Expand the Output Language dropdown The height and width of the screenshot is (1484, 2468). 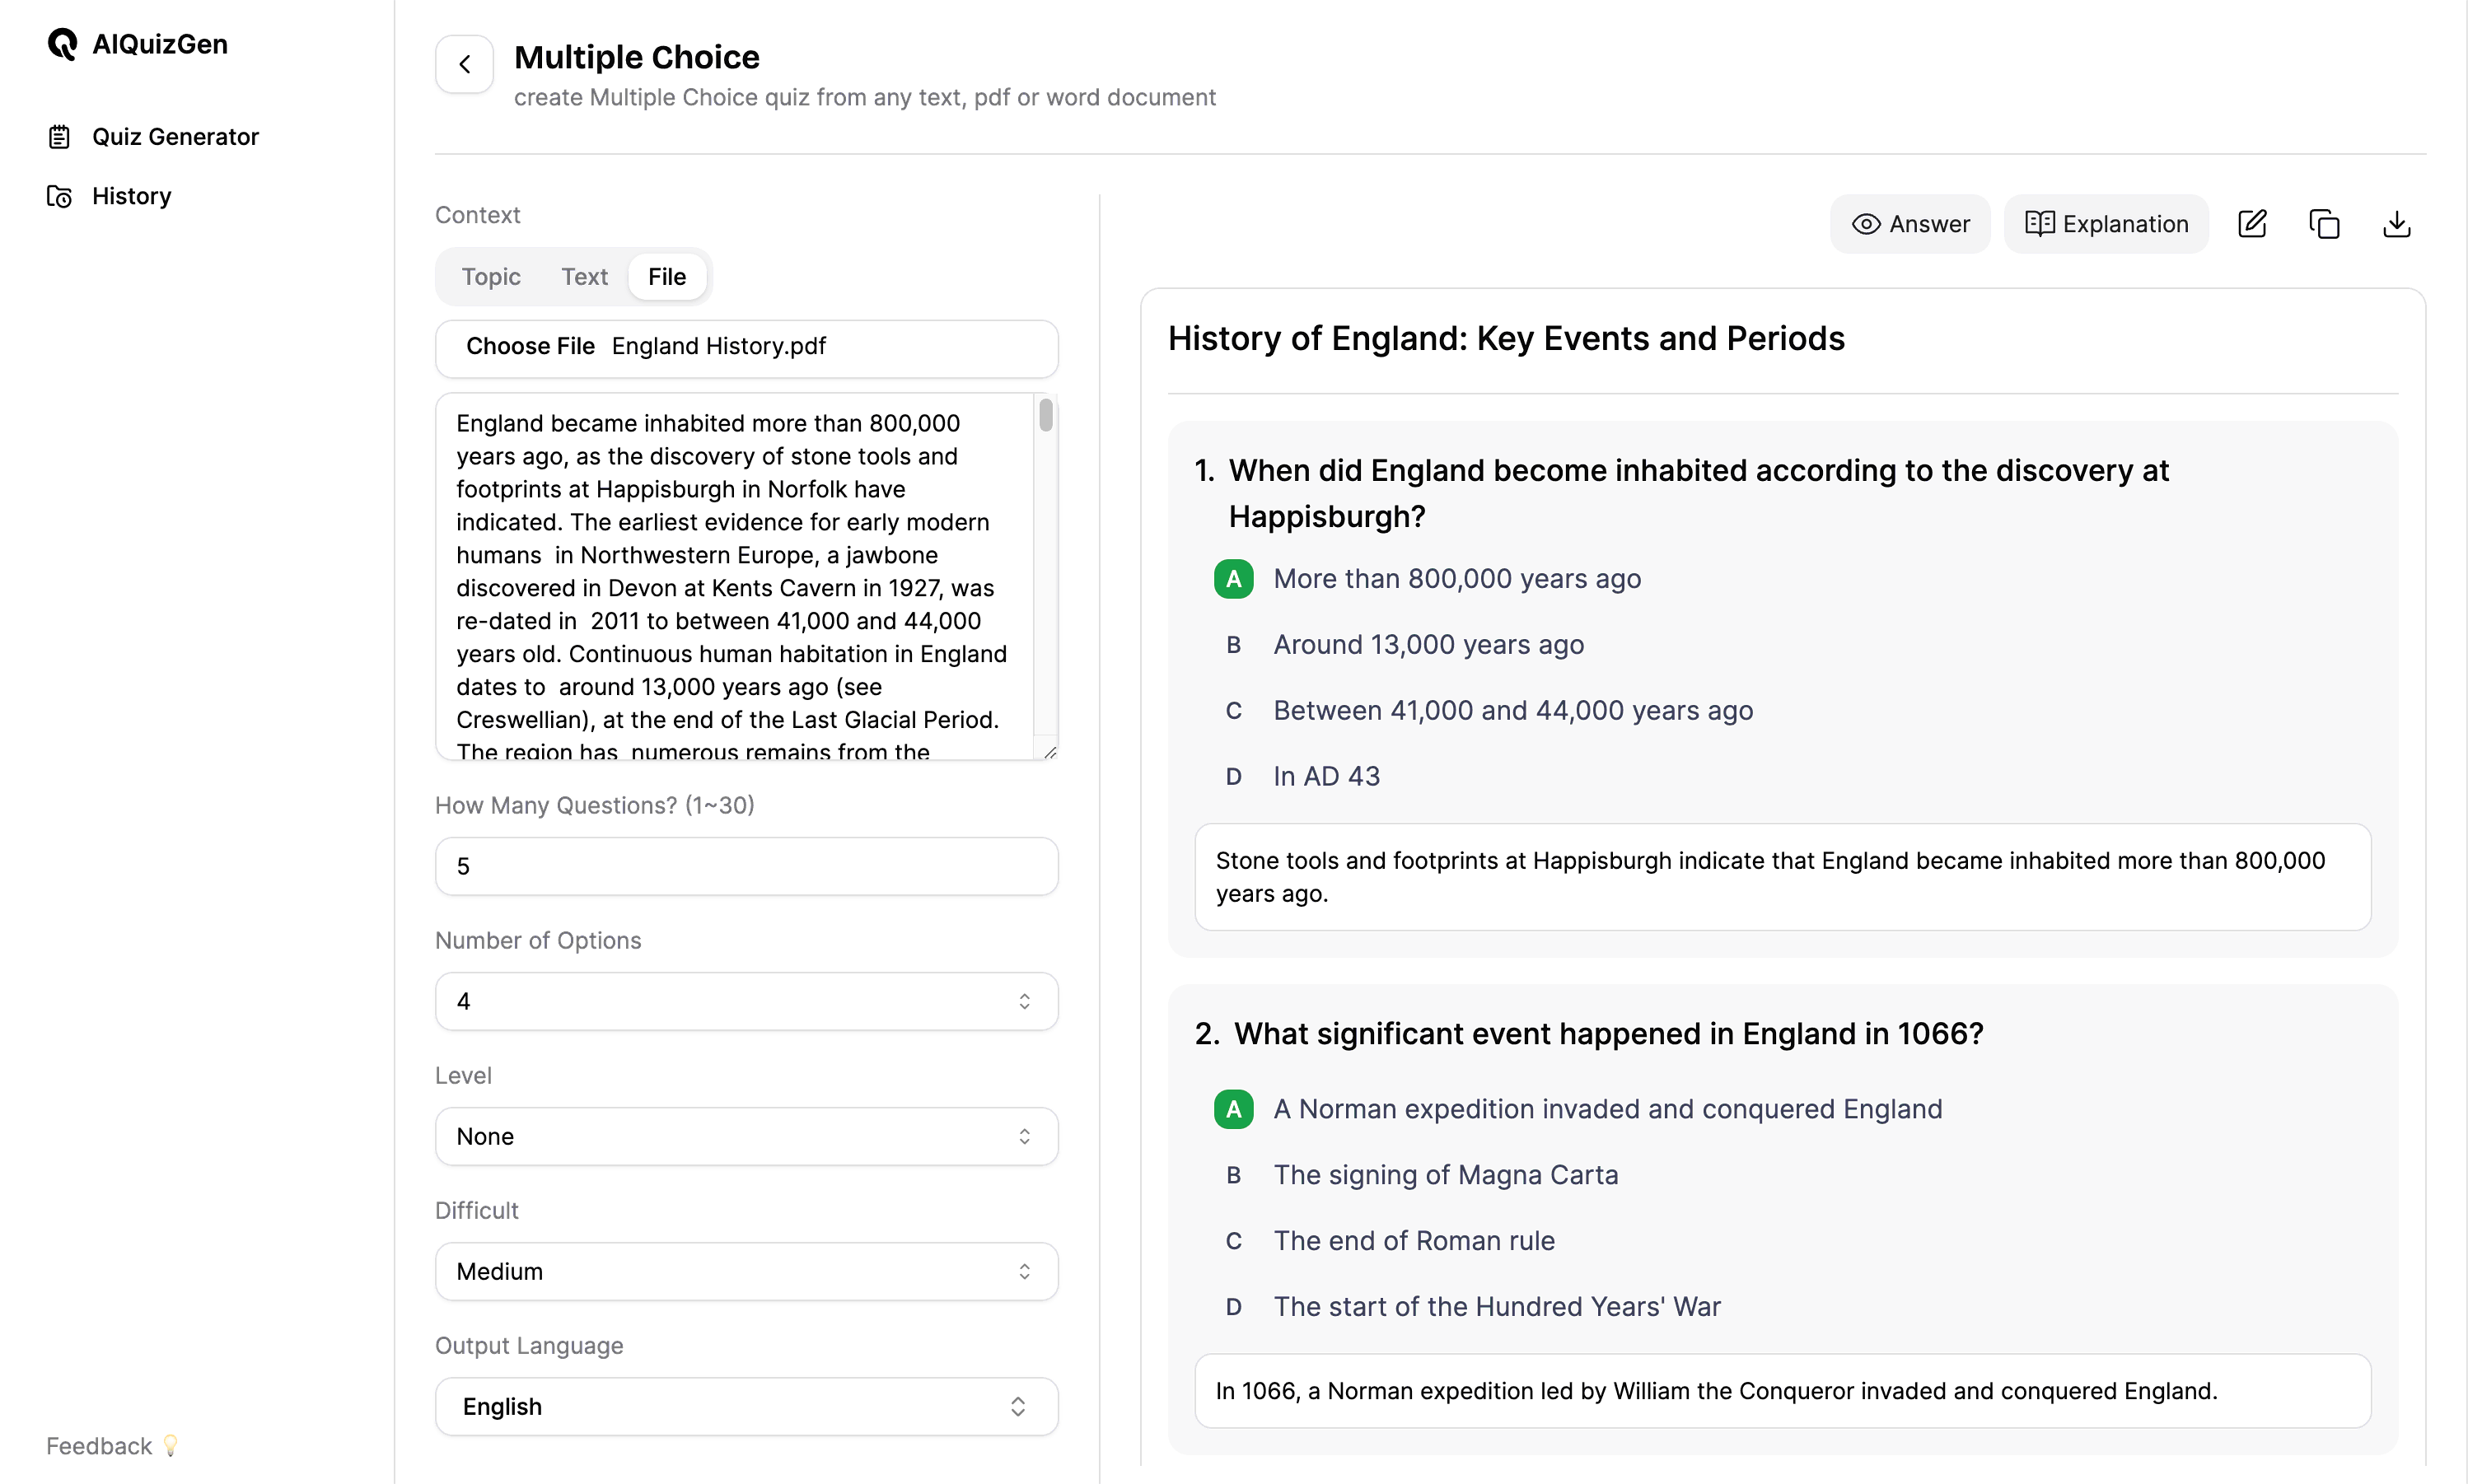click(x=747, y=1407)
